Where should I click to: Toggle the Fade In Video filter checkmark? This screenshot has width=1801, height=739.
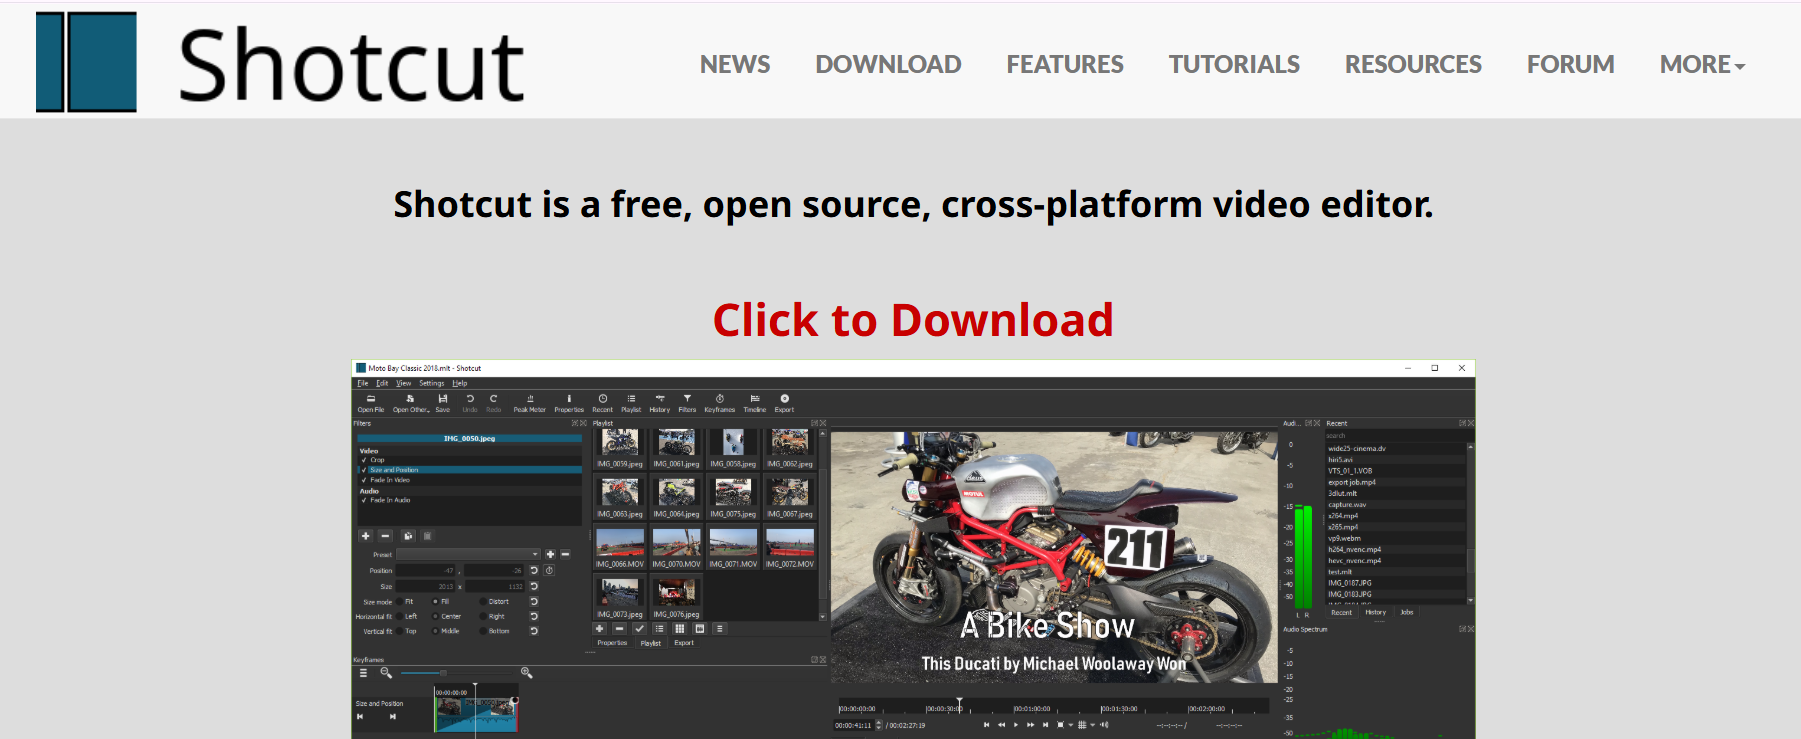364,480
